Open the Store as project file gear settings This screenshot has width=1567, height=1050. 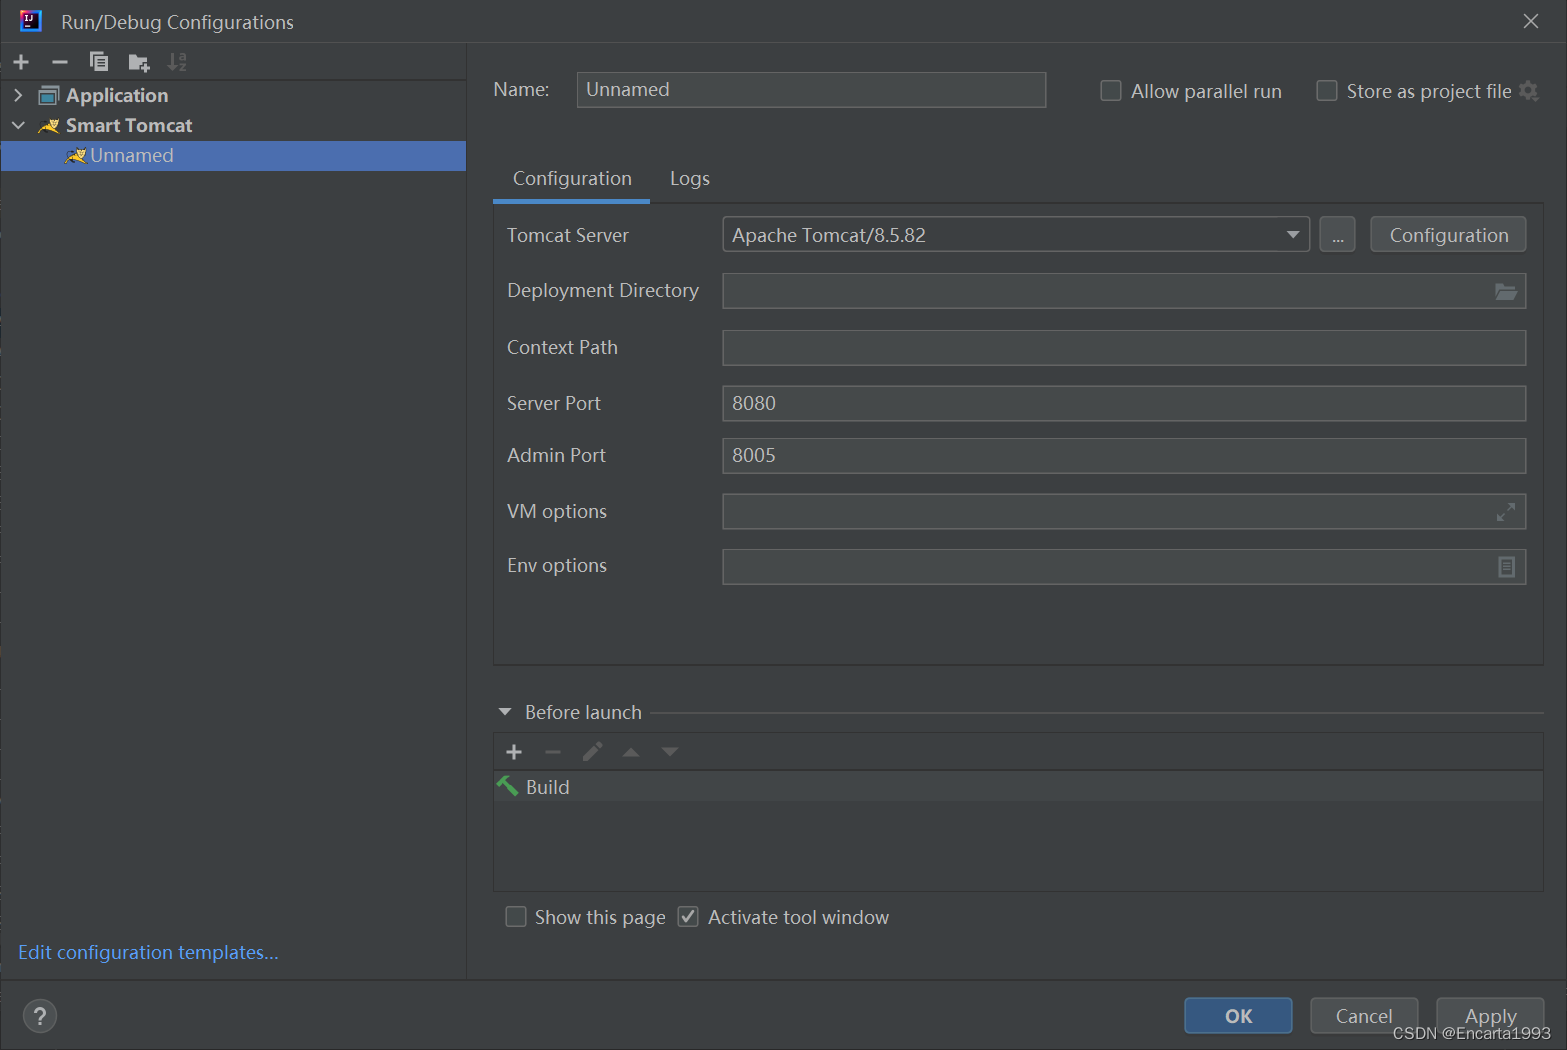coord(1528,91)
